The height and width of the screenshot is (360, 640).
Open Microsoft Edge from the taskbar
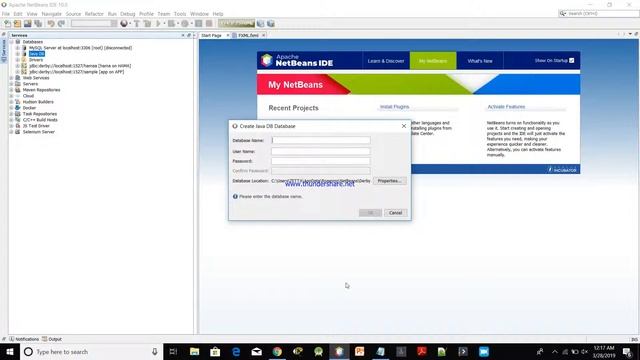coord(236,351)
